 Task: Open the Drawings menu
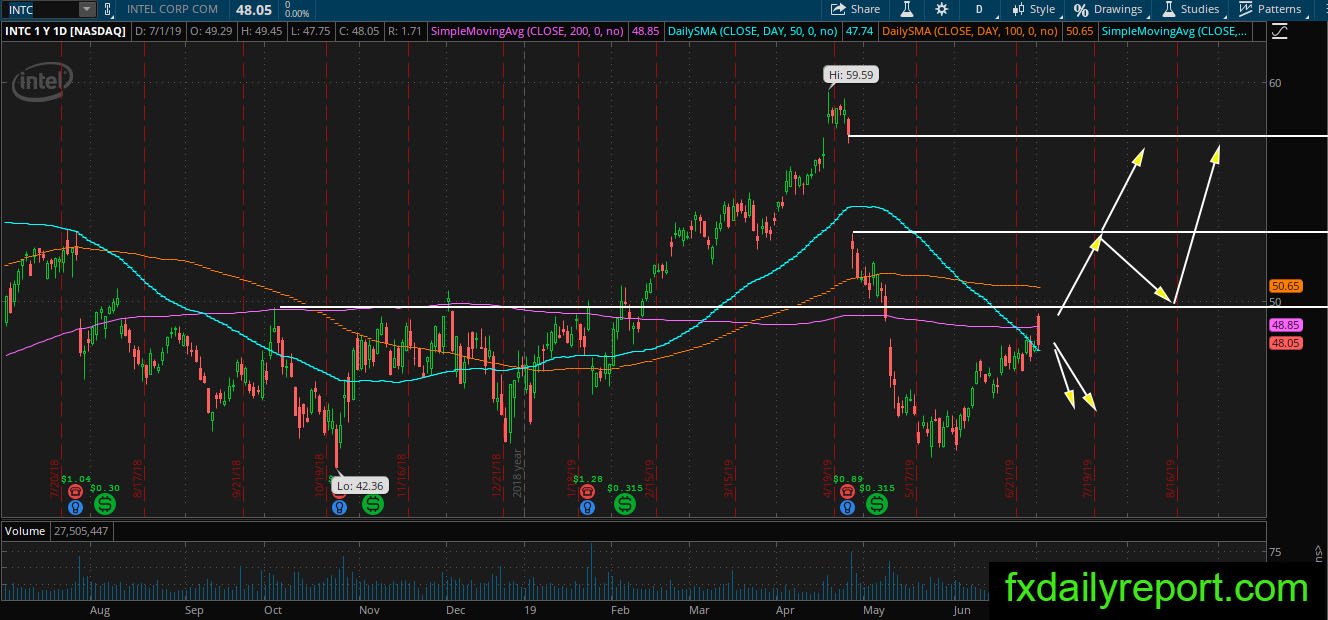tap(1108, 9)
